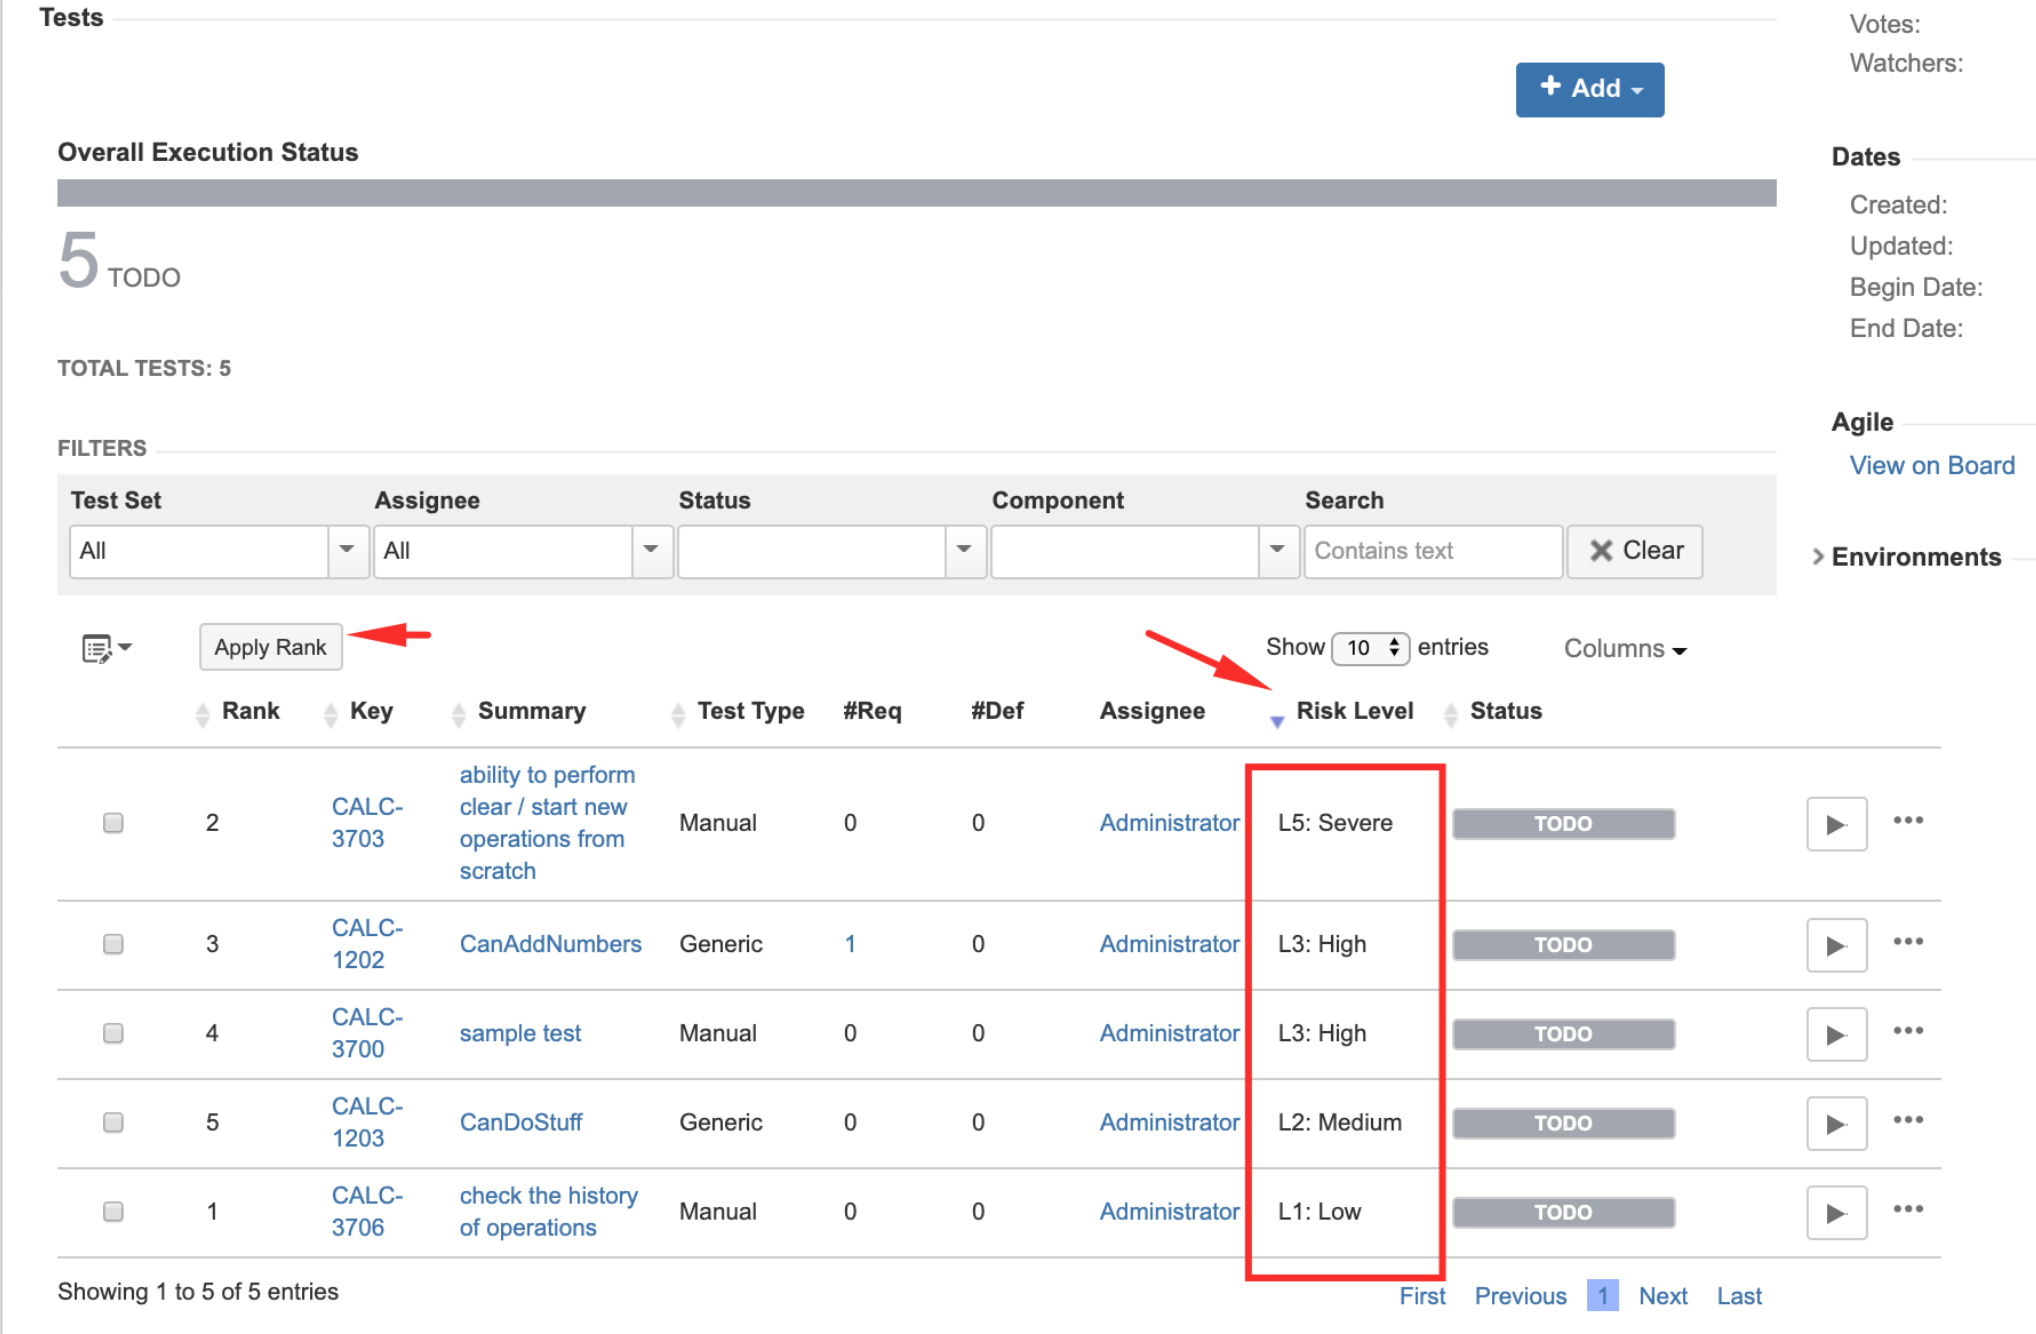Open the Add tests dropdown button
Viewport: 2036px width, 1334px height.
point(1590,89)
